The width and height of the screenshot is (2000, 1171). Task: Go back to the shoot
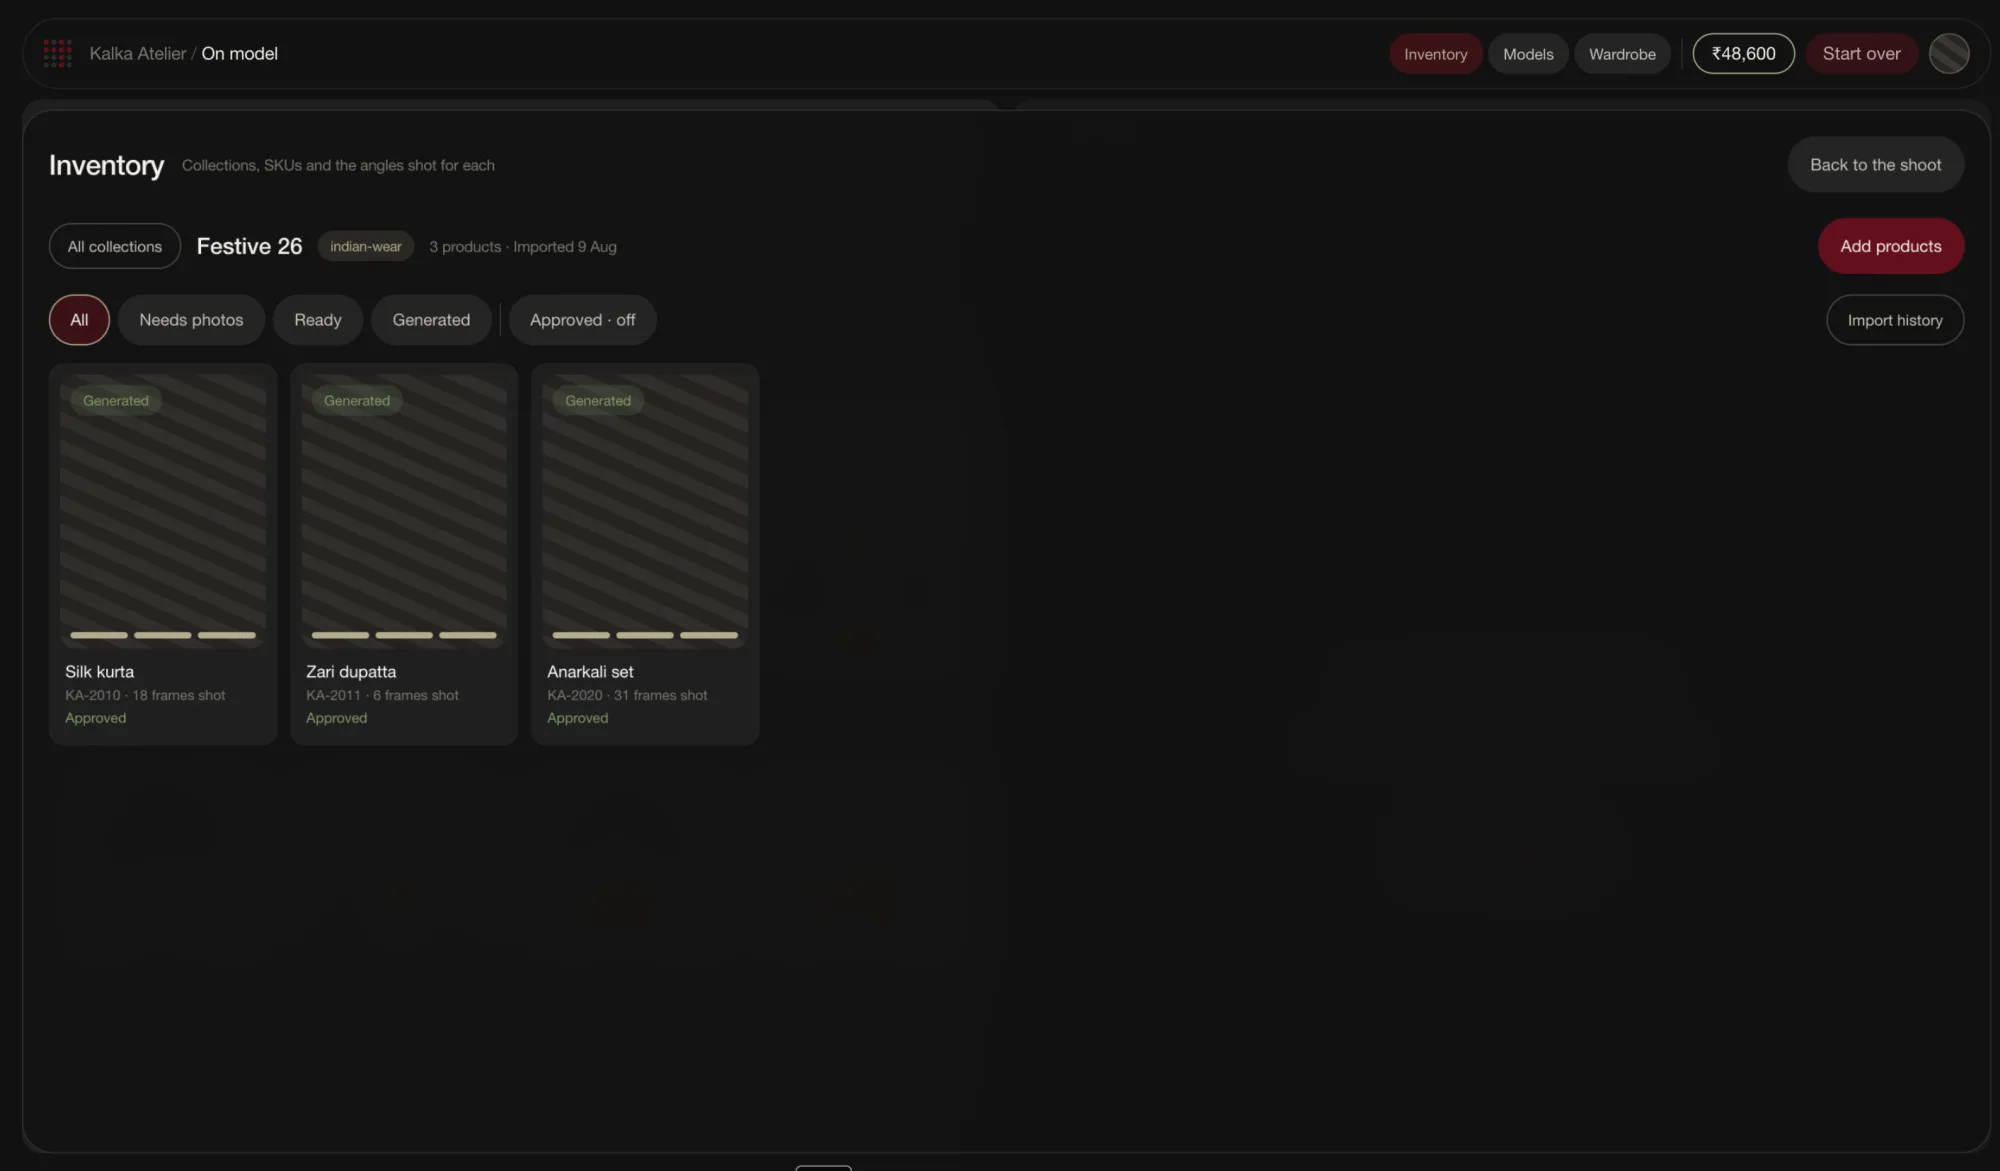tap(1875, 165)
